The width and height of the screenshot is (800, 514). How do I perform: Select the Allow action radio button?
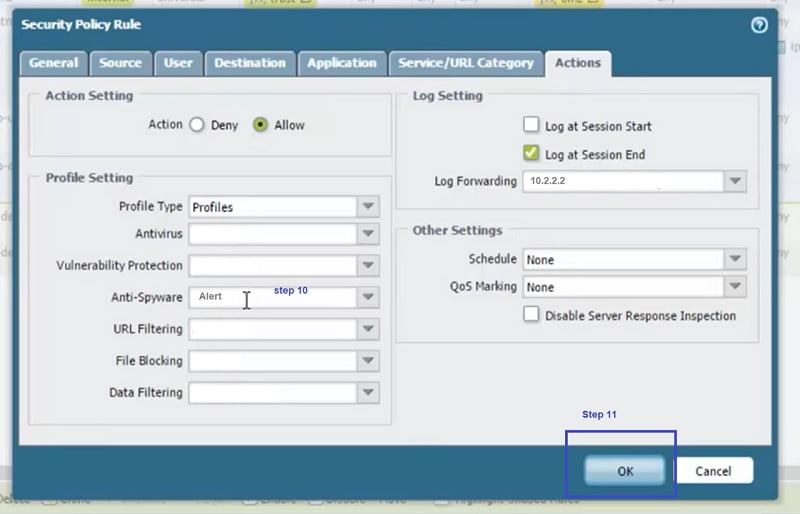point(260,125)
